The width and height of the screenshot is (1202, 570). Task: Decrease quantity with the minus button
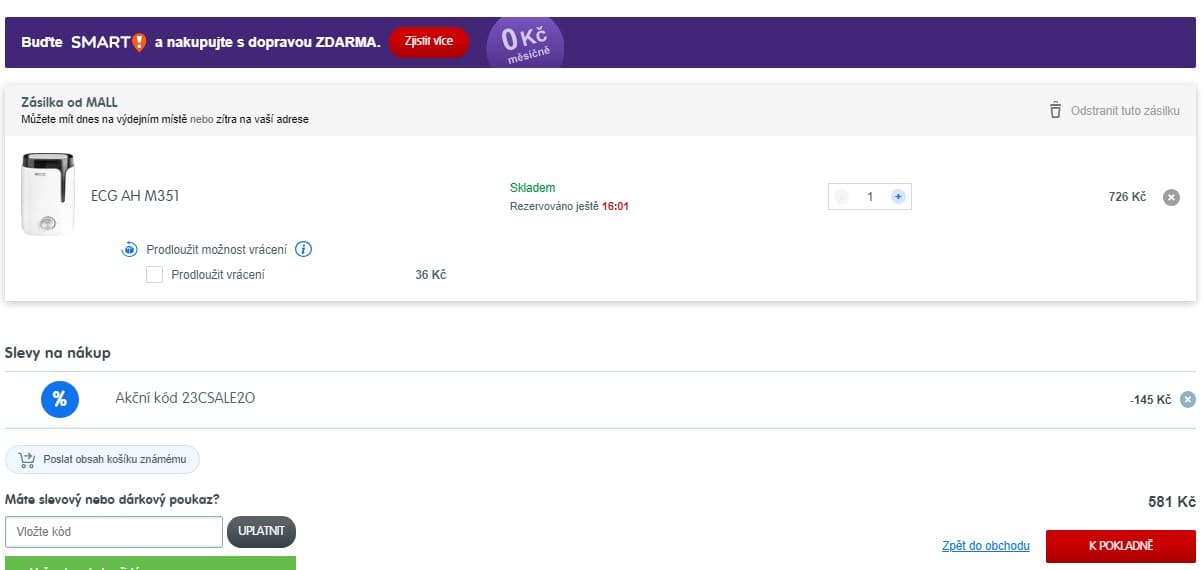842,197
